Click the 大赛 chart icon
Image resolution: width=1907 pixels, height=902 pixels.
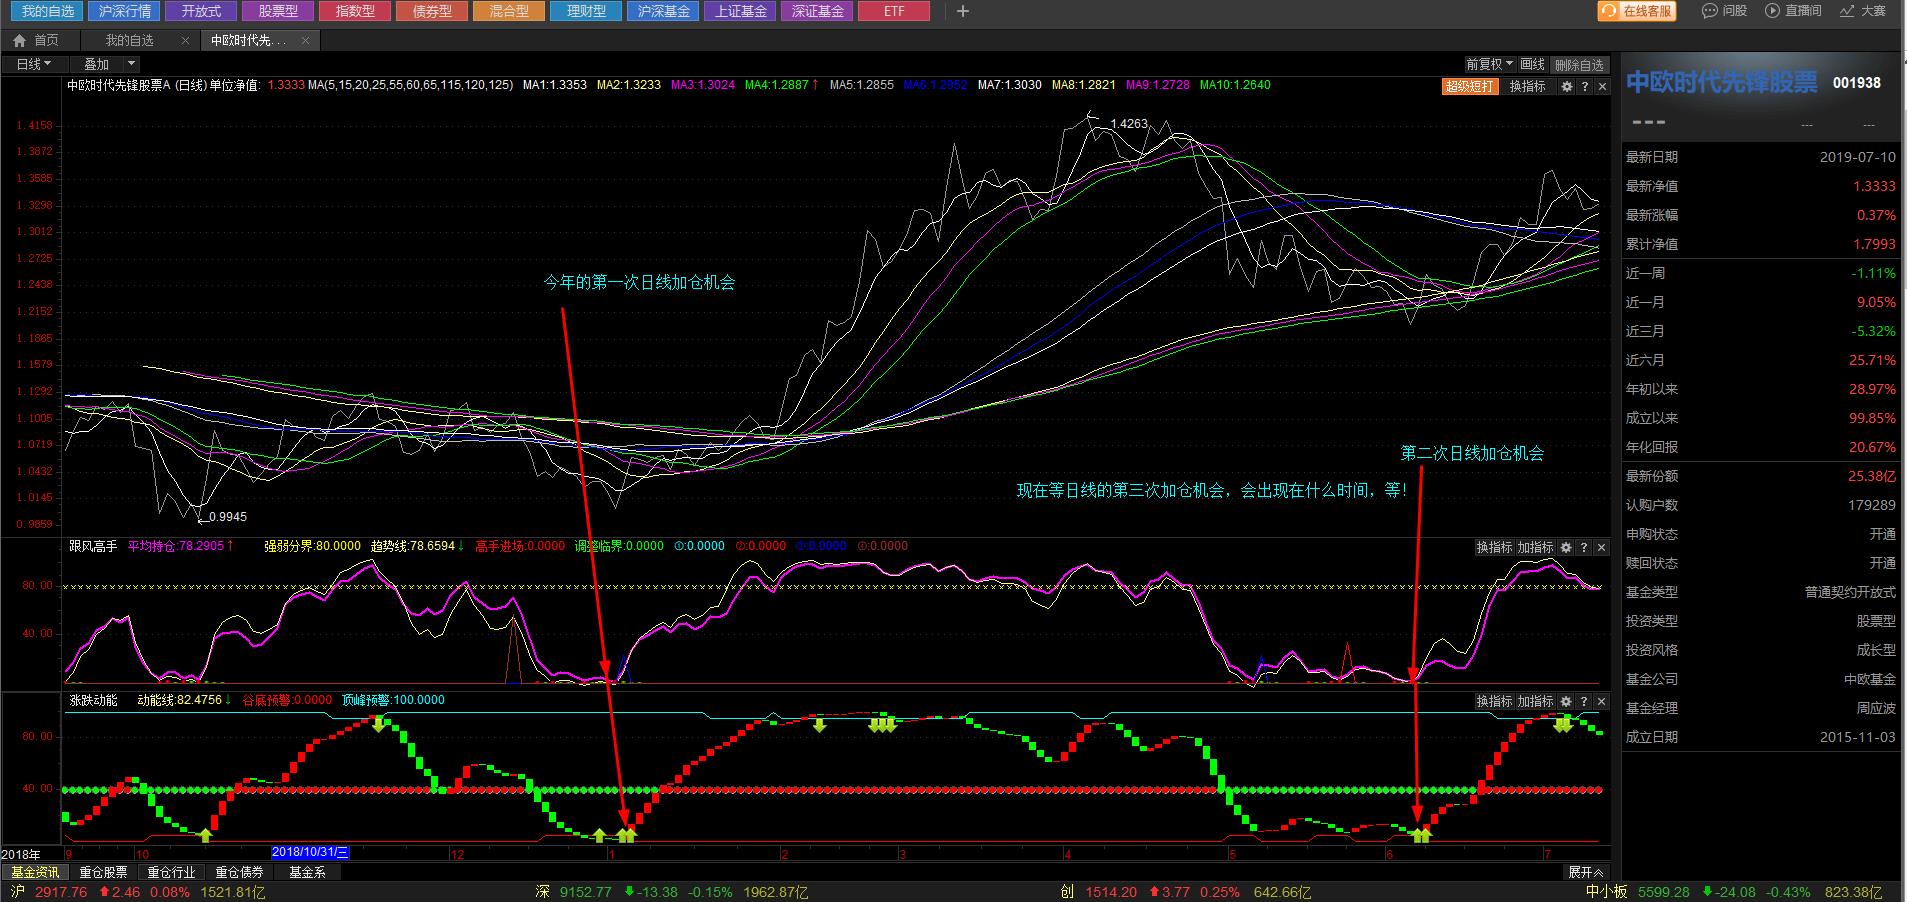(x=1846, y=11)
